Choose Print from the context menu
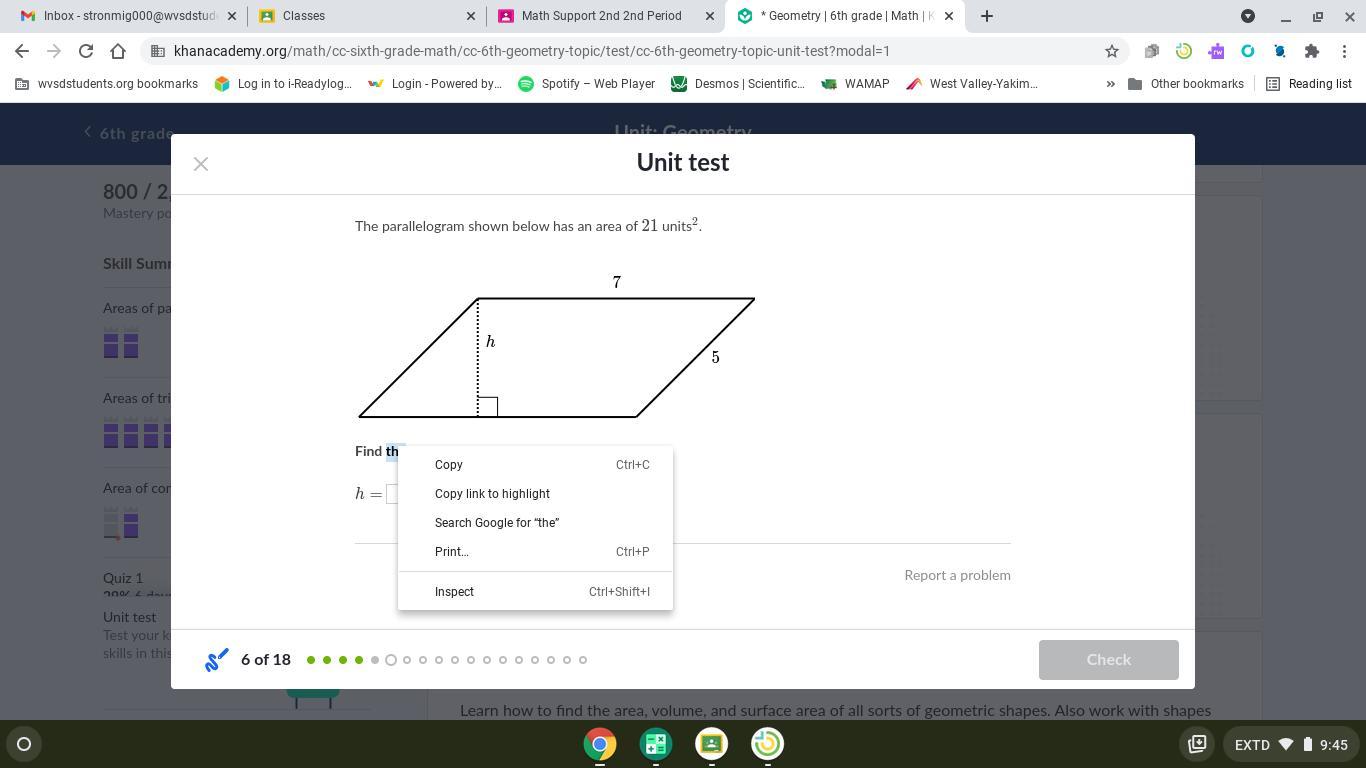The image size is (1366, 768). (x=535, y=552)
